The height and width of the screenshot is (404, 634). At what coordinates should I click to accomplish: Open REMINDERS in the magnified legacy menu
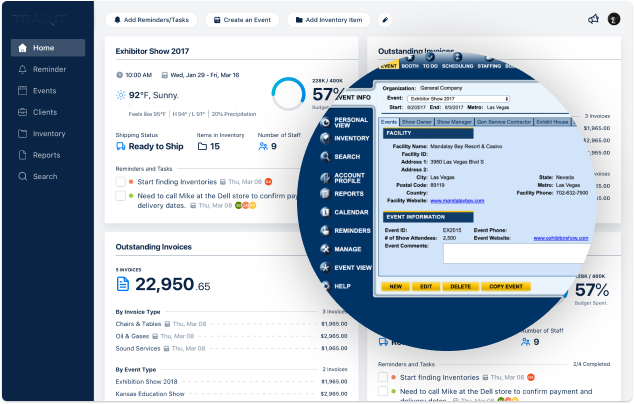click(x=345, y=231)
